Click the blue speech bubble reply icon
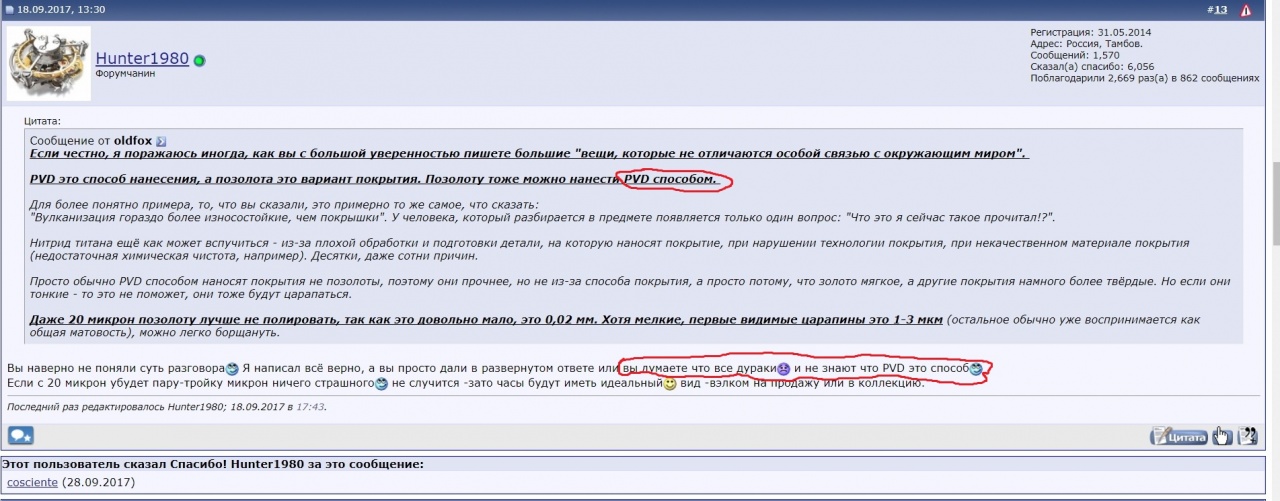The image size is (1280, 501). coord(20,435)
